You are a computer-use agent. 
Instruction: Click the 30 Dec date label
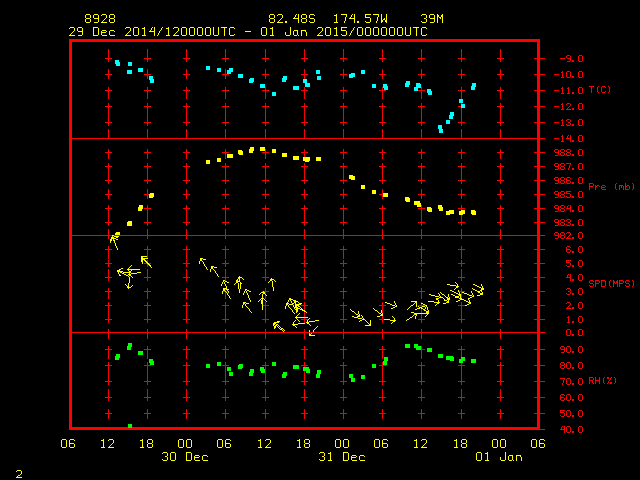(184, 457)
